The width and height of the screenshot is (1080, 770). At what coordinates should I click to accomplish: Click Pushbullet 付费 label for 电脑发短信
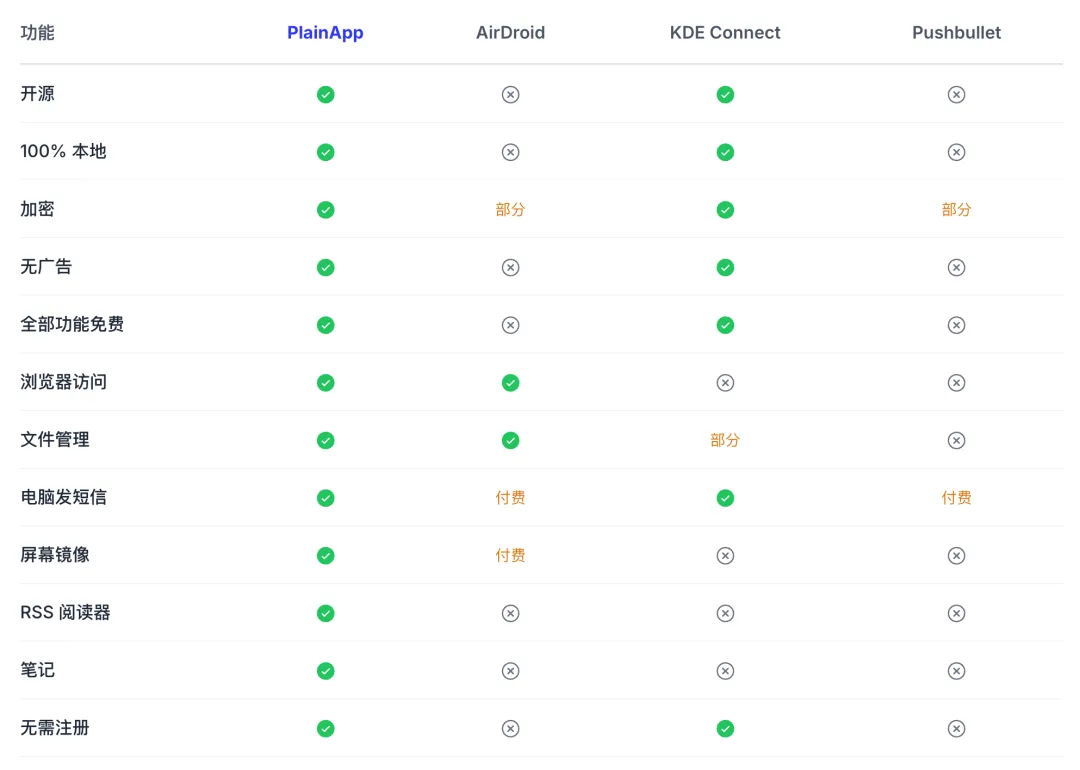pyautogui.click(x=956, y=498)
